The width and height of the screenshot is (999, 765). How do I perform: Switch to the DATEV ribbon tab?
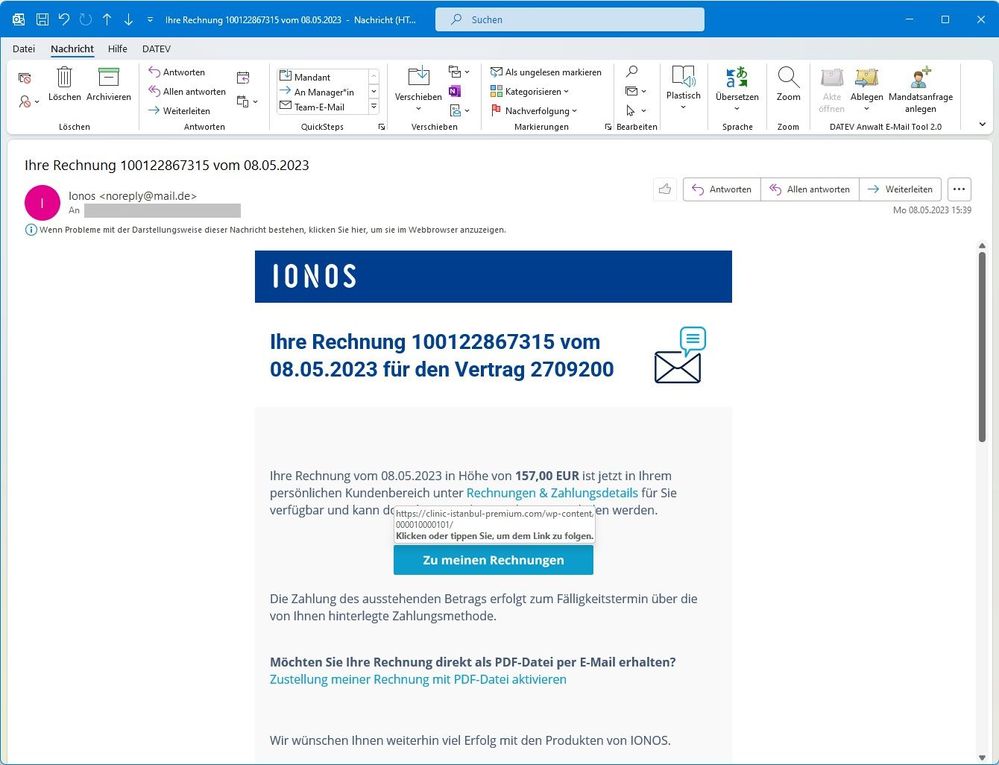click(x=156, y=48)
